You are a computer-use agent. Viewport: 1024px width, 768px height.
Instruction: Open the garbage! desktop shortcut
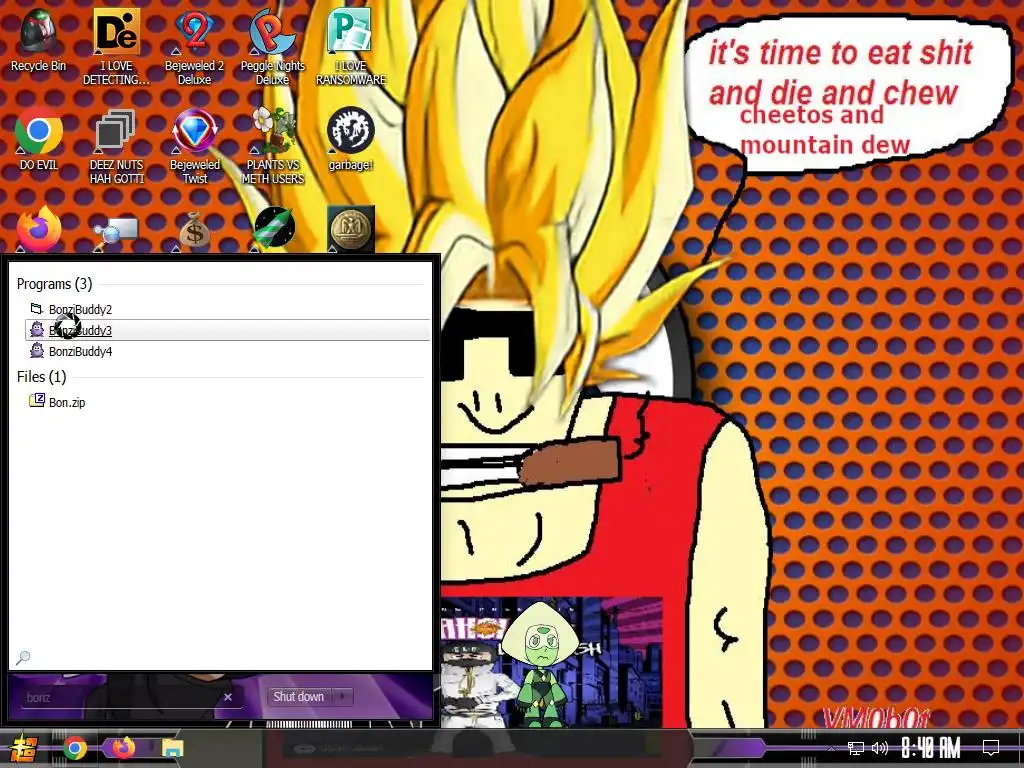pyautogui.click(x=351, y=138)
